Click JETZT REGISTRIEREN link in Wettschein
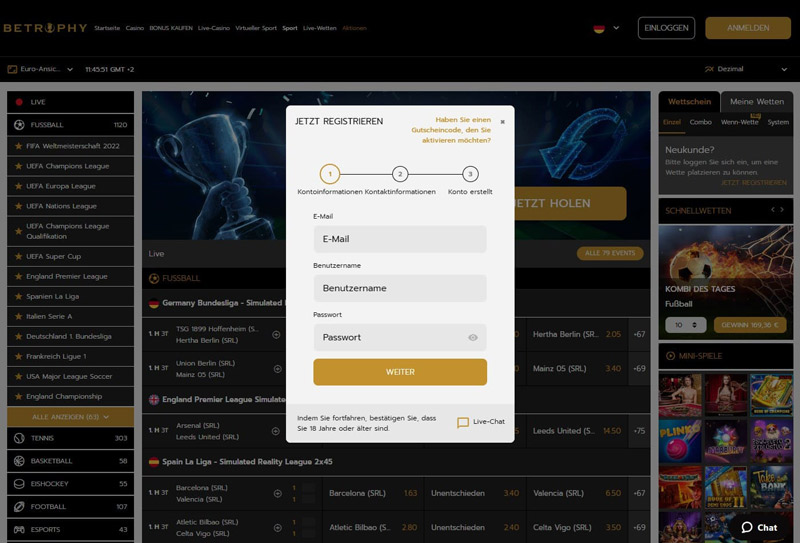This screenshot has height=543, width=800. [x=754, y=183]
